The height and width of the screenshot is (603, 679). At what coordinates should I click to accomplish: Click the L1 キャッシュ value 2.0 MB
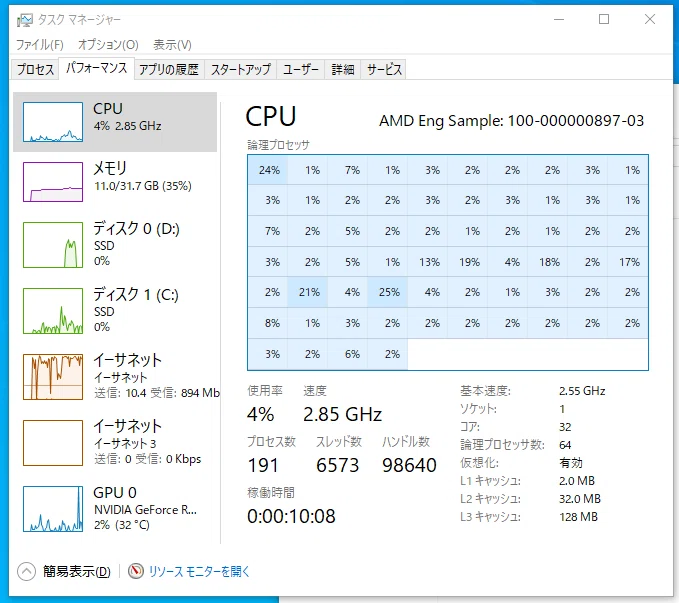[x=577, y=481]
